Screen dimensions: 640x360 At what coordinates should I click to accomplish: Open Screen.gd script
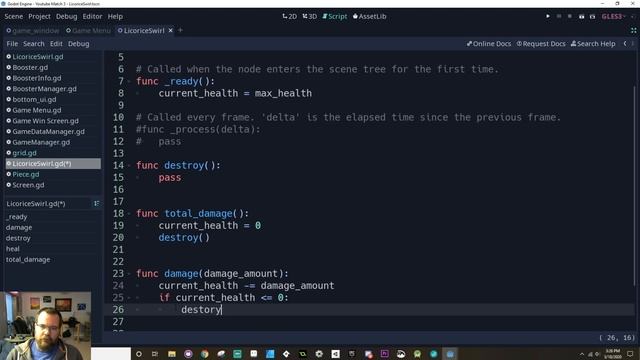53,185
